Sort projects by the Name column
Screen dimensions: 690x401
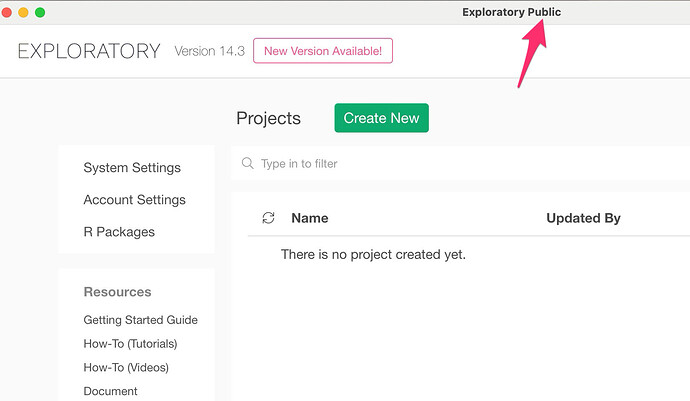coord(309,218)
